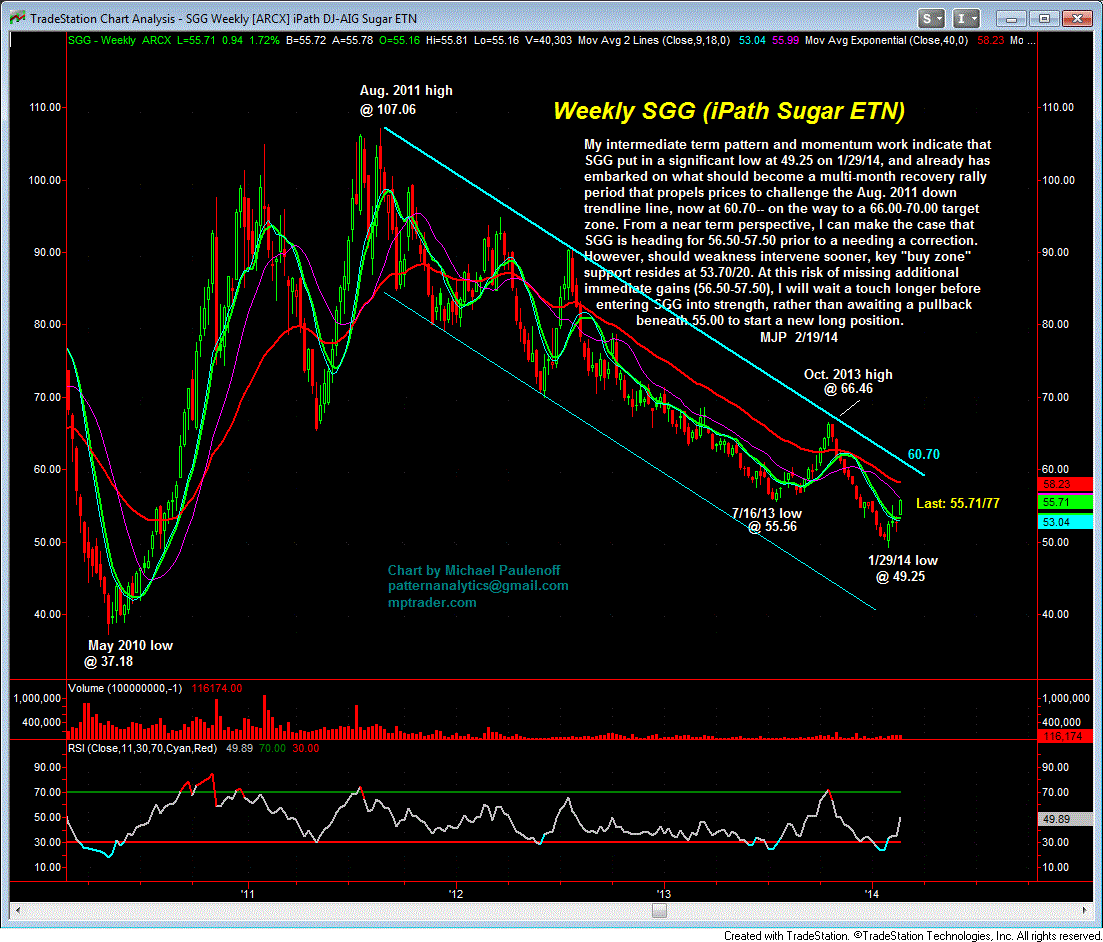Click the cyan "60.70" trendline label

pos(924,454)
